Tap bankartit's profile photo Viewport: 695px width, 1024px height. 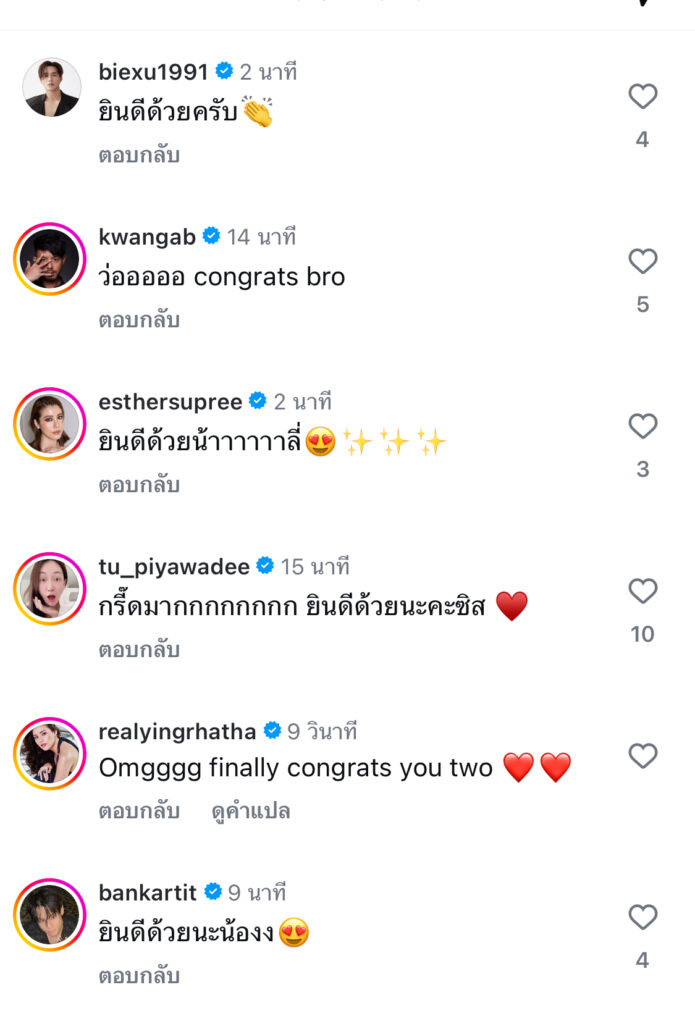pos(50,915)
